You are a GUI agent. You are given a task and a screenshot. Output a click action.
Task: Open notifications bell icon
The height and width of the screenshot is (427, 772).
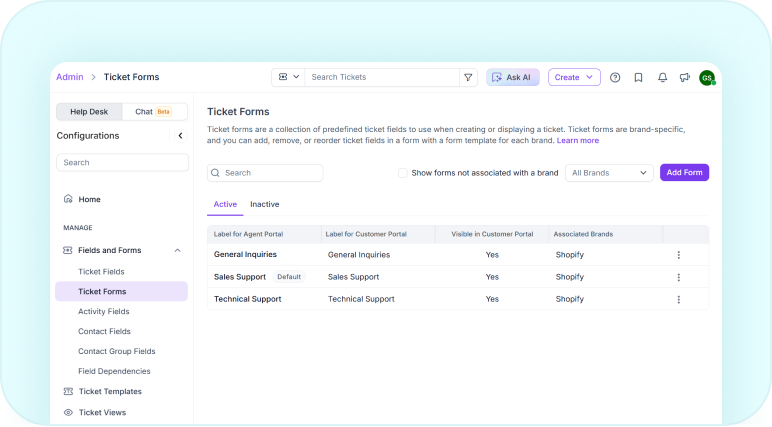(x=663, y=77)
